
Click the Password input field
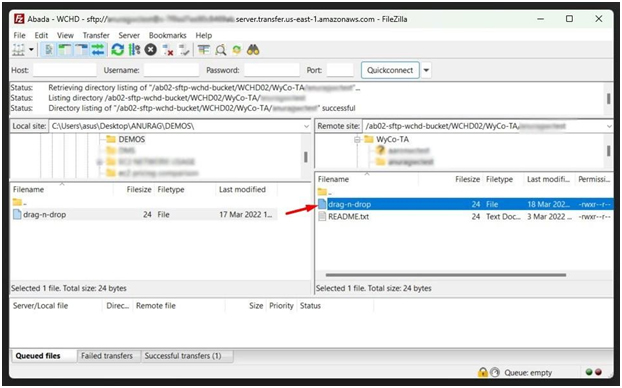coord(272,70)
